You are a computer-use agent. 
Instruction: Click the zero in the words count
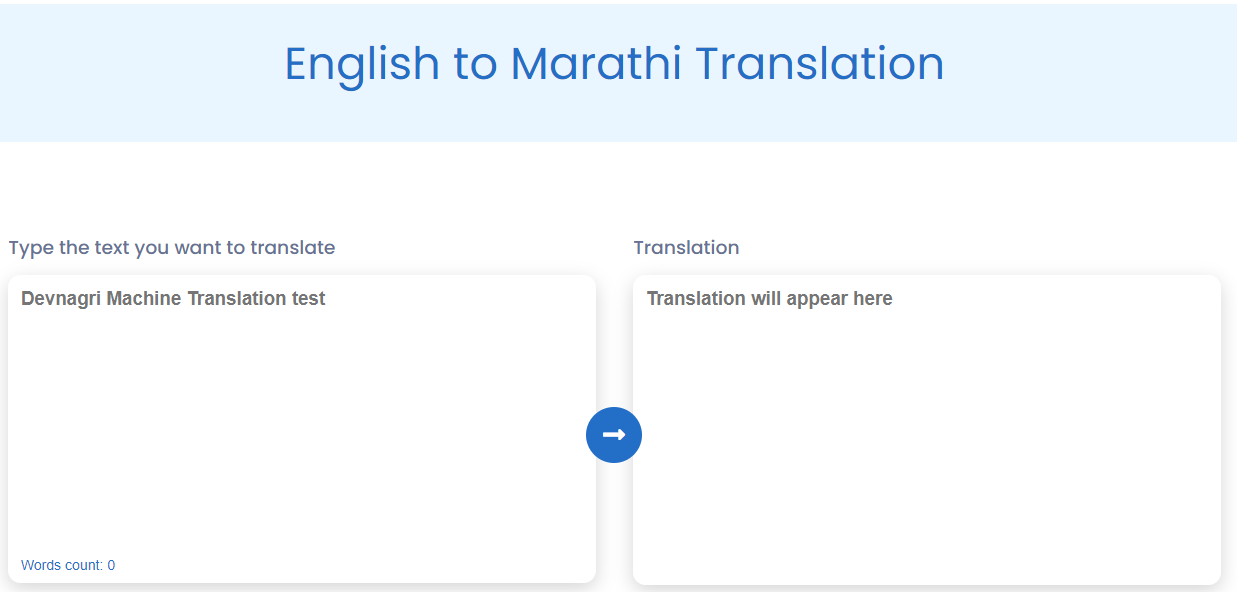(x=111, y=565)
